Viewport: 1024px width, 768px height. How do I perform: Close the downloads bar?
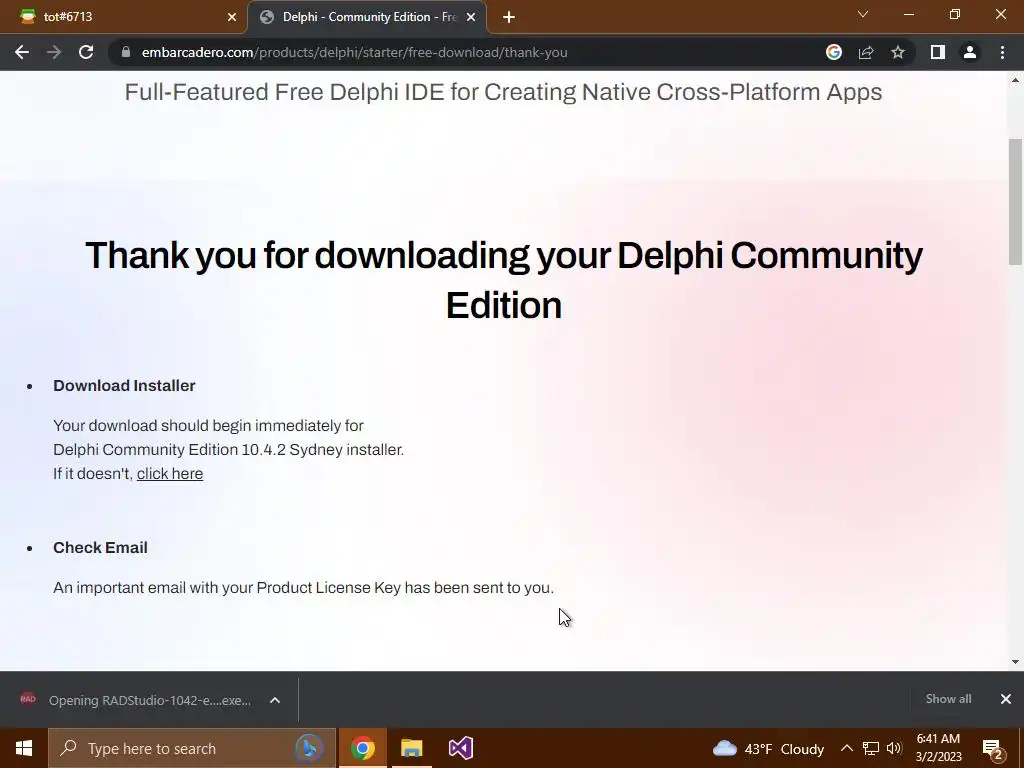coord(1006,699)
